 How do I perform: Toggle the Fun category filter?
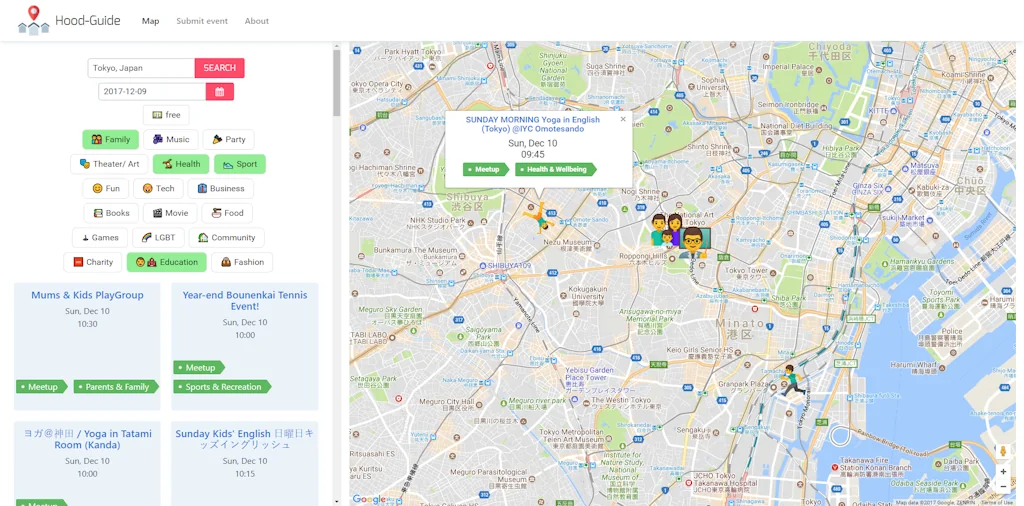(106, 188)
